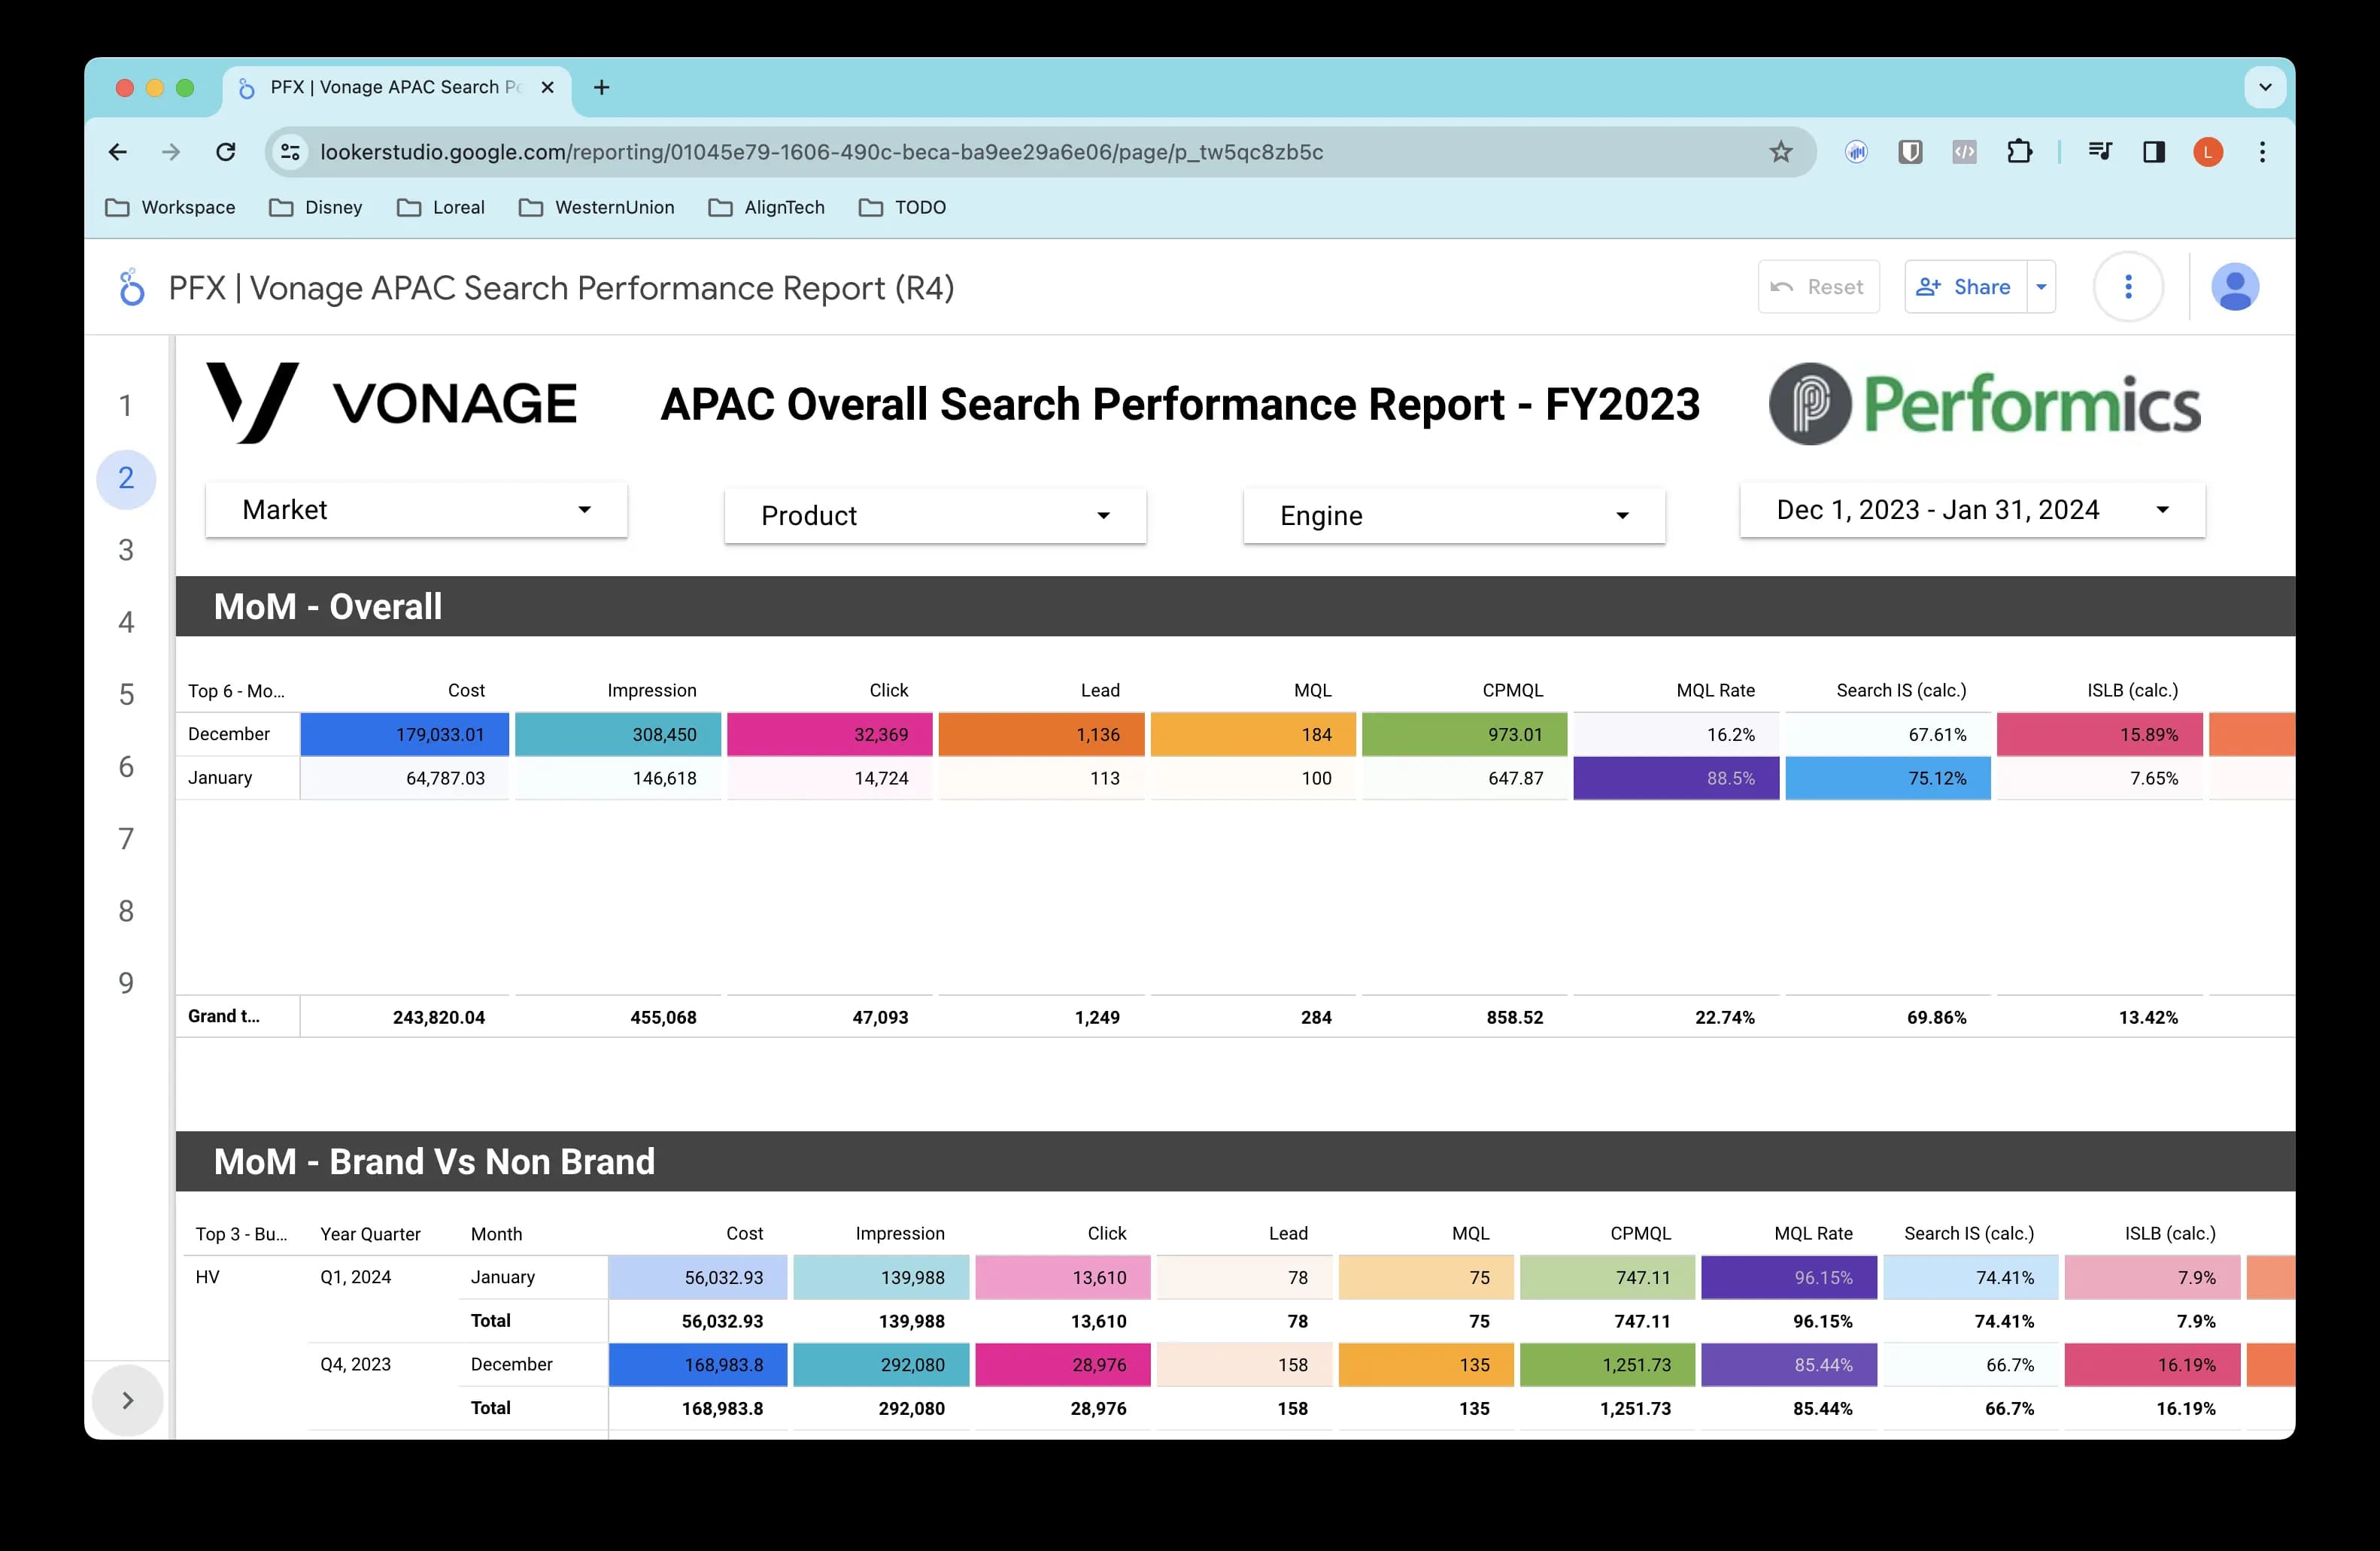Click the MQL Rate header in MoM Overall
Image resolution: width=2380 pixels, height=1551 pixels.
[x=1715, y=690]
